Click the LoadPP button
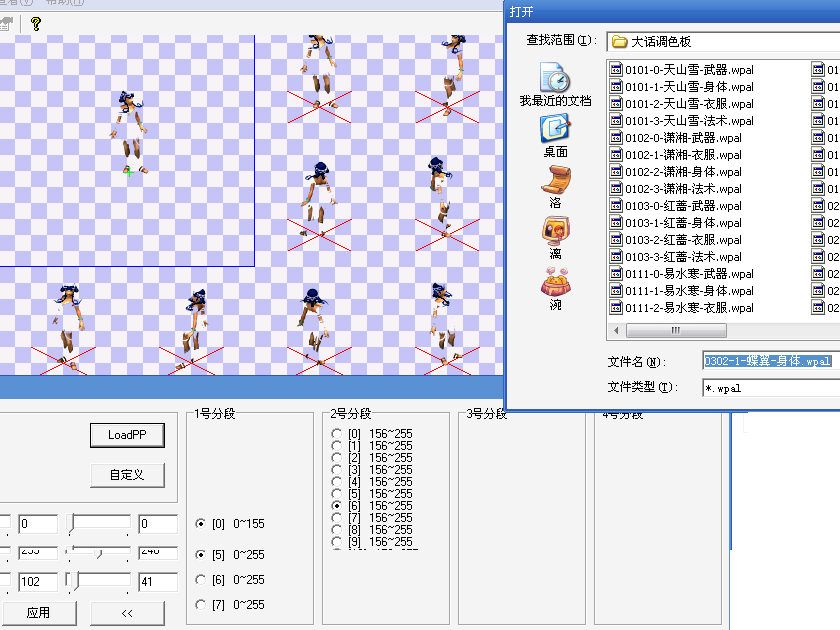Screen dimensions: 840x630 pyautogui.click(x=127, y=435)
